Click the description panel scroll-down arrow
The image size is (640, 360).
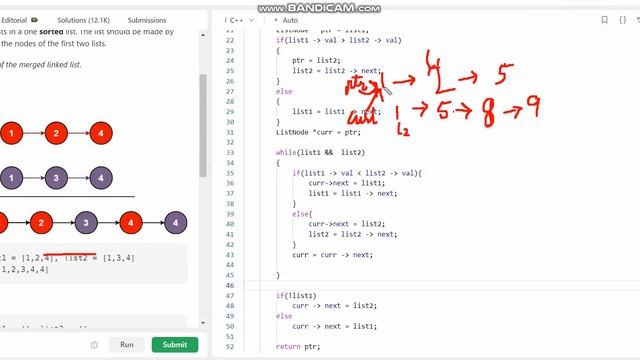tap(203, 323)
